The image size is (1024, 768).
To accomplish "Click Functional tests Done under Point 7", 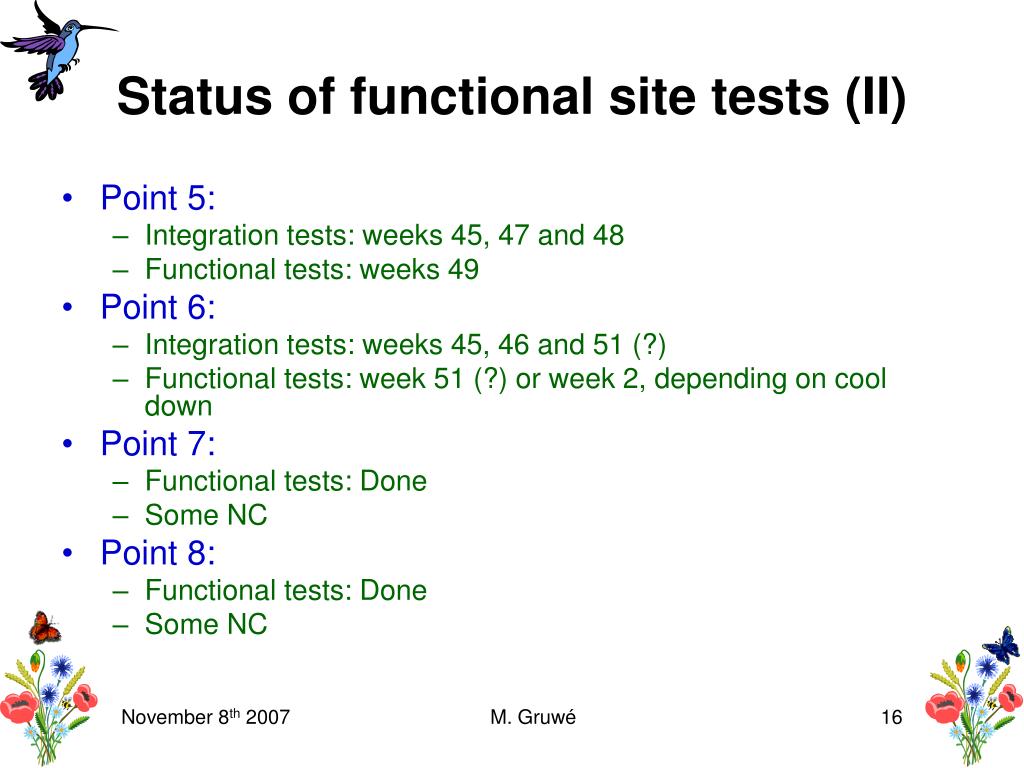I will click(x=285, y=481).
